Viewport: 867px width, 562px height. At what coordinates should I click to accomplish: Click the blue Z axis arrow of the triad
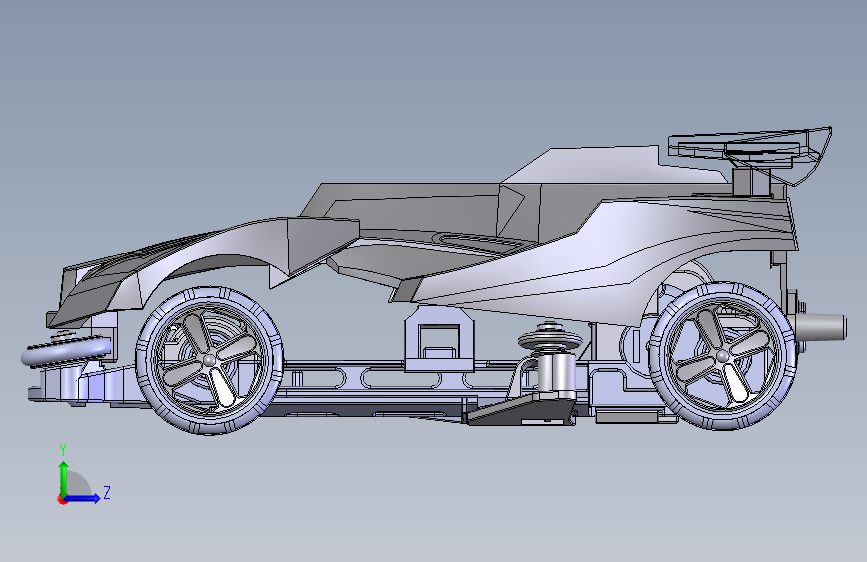pyautogui.click(x=83, y=498)
